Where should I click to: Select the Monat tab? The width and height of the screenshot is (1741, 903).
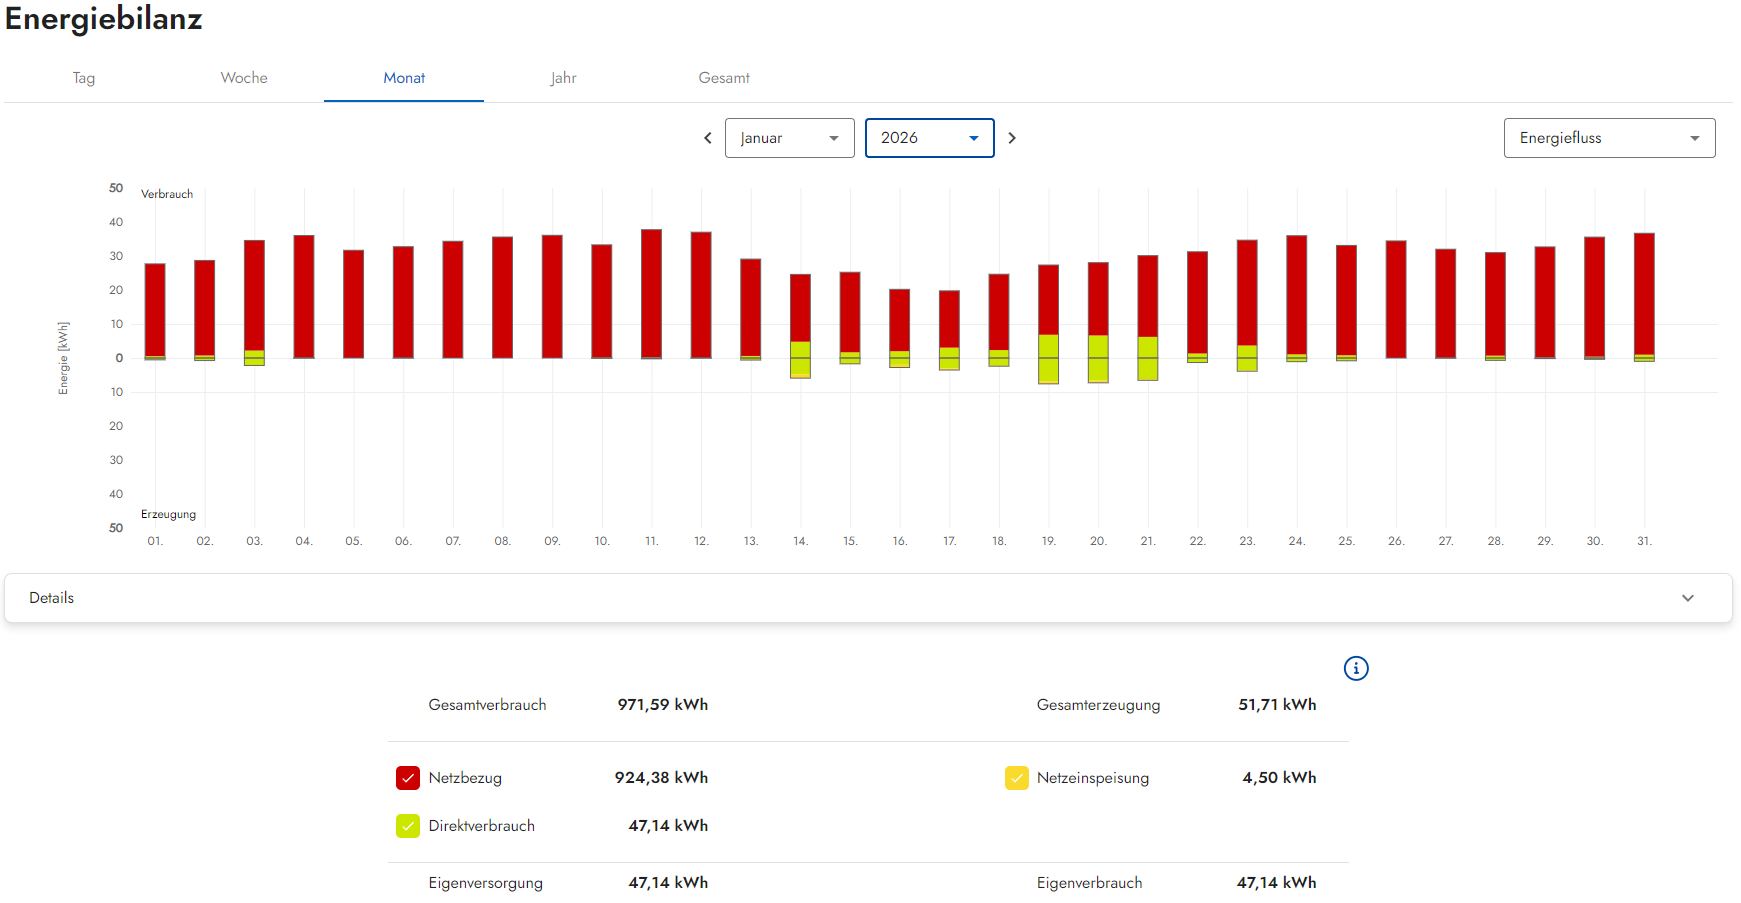pyautogui.click(x=404, y=78)
